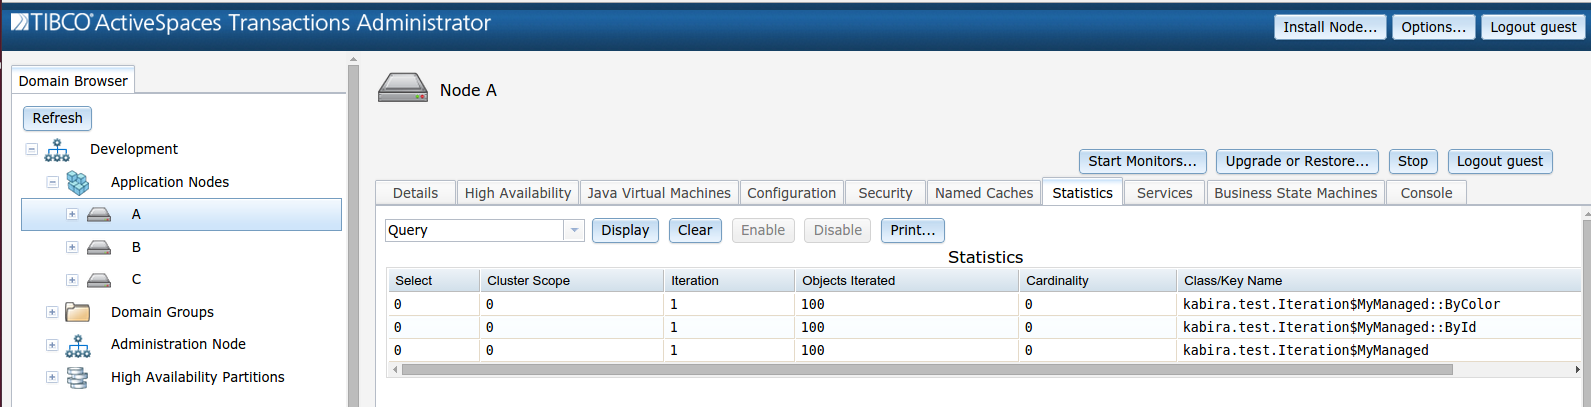Open the Security tab
Viewport: 1591px width, 407px height.
[885, 193]
